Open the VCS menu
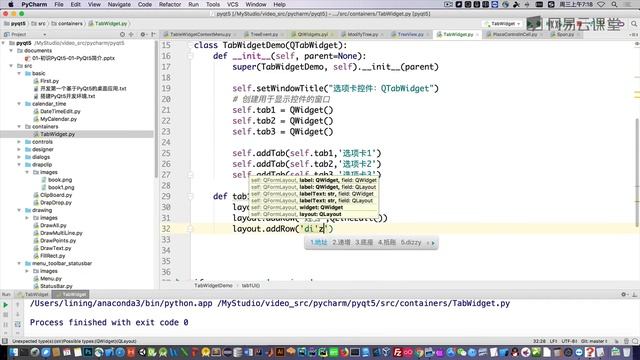 click(233, 4)
